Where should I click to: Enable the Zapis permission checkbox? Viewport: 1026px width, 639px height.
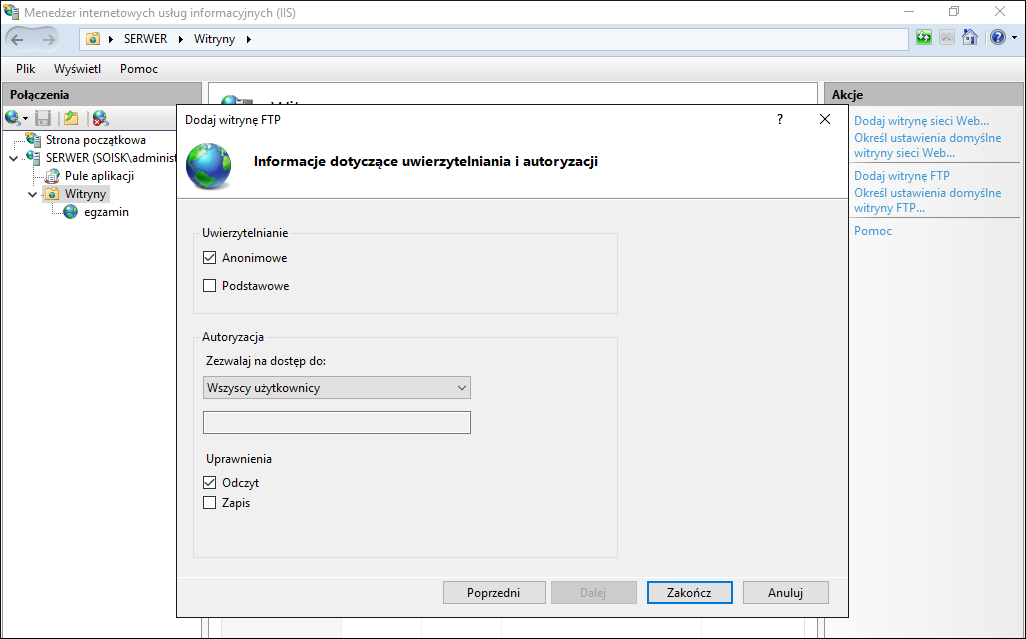pos(209,503)
